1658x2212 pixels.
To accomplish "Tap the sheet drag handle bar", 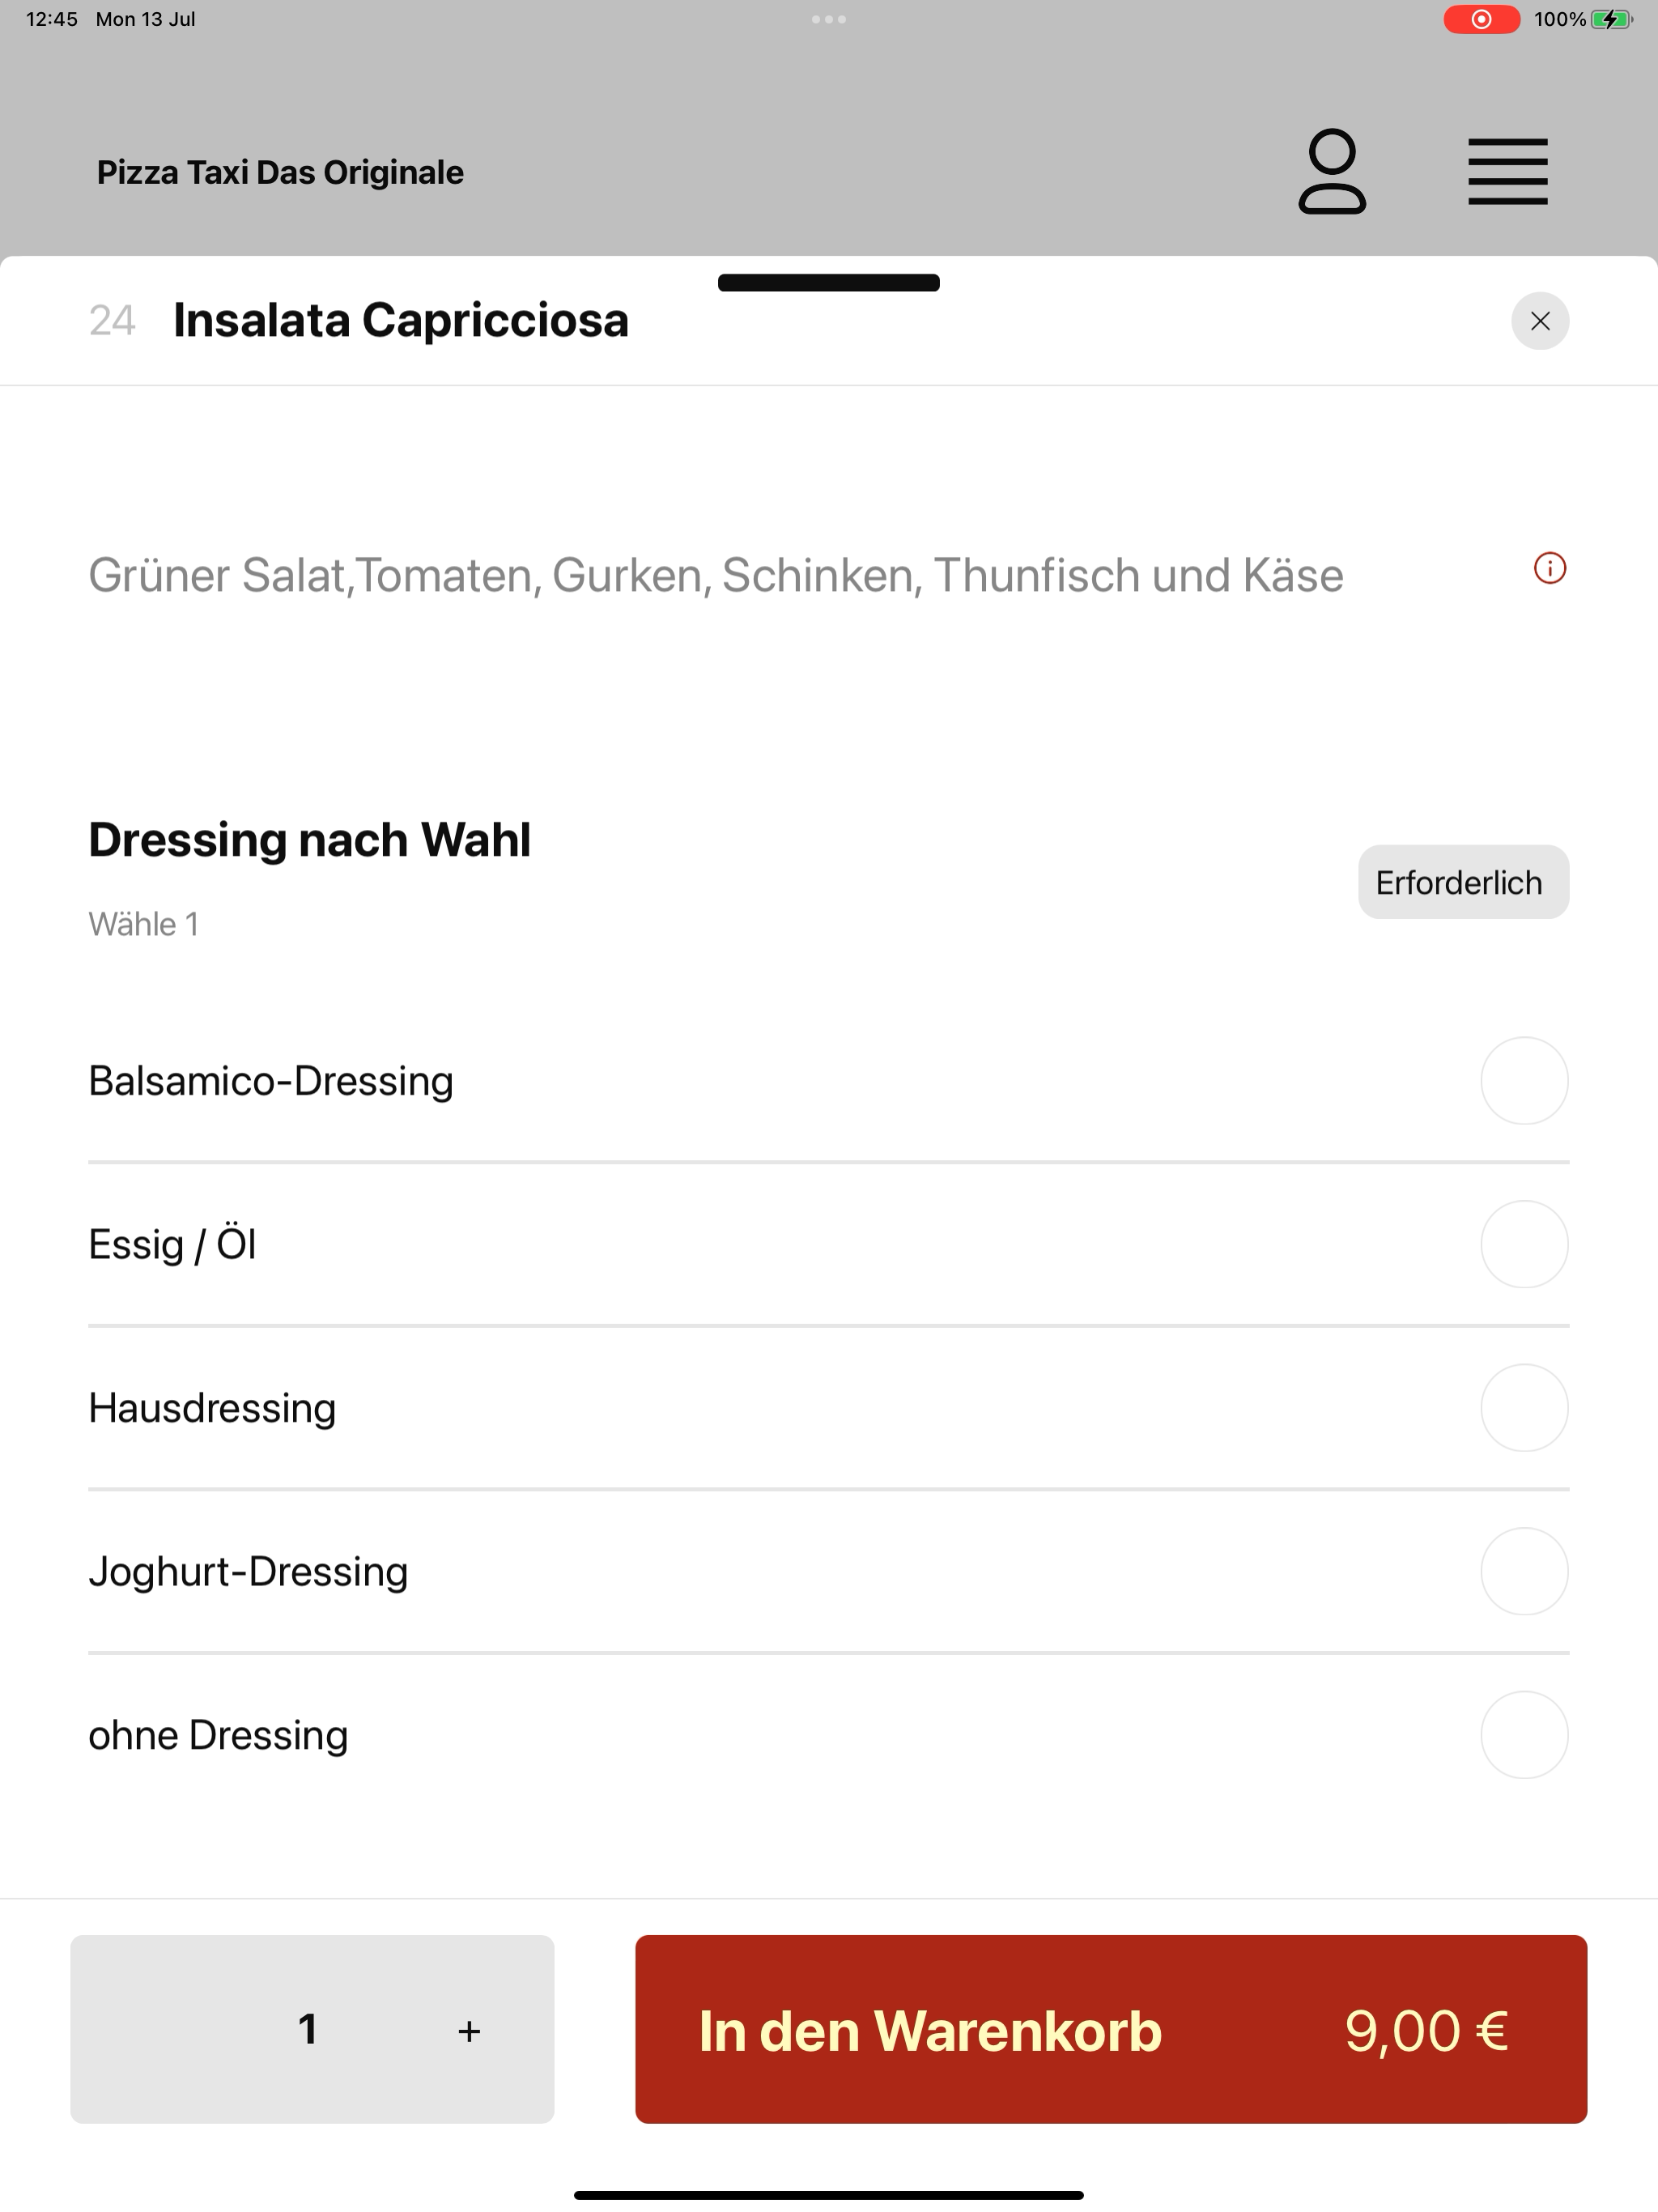I will click(x=829, y=283).
